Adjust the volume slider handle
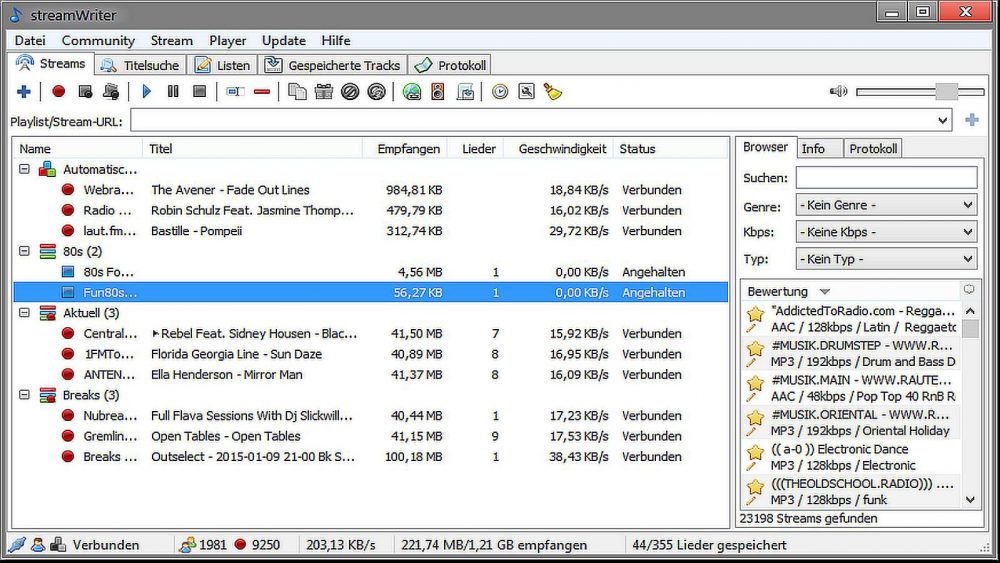This screenshot has height=563, width=1000. [x=946, y=92]
